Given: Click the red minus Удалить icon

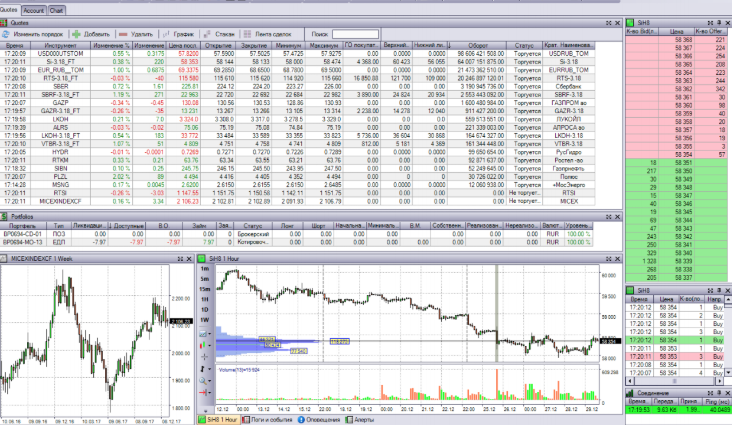Looking at the screenshot, I should coord(123,34).
